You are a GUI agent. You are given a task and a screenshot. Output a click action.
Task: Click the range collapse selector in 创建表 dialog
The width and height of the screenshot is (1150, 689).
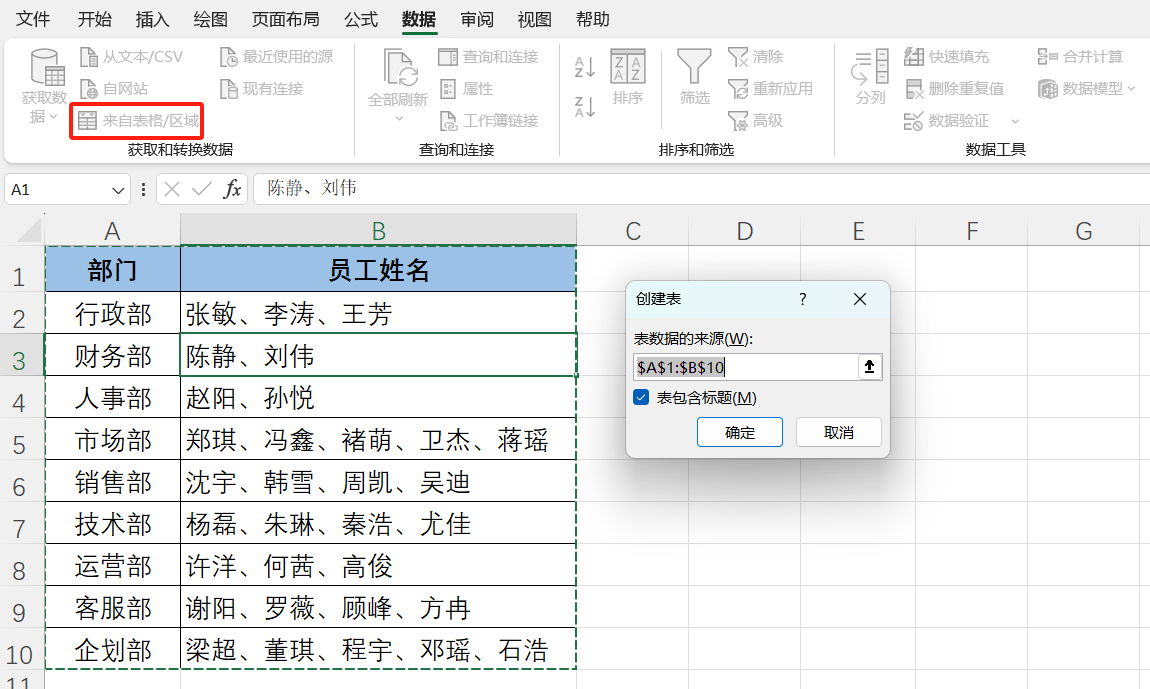pyautogui.click(x=869, y=366)
